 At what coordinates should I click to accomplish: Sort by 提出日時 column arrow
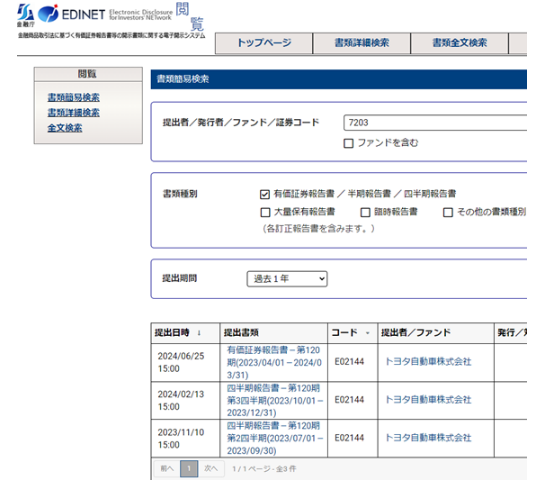click(x=199, y=333)
